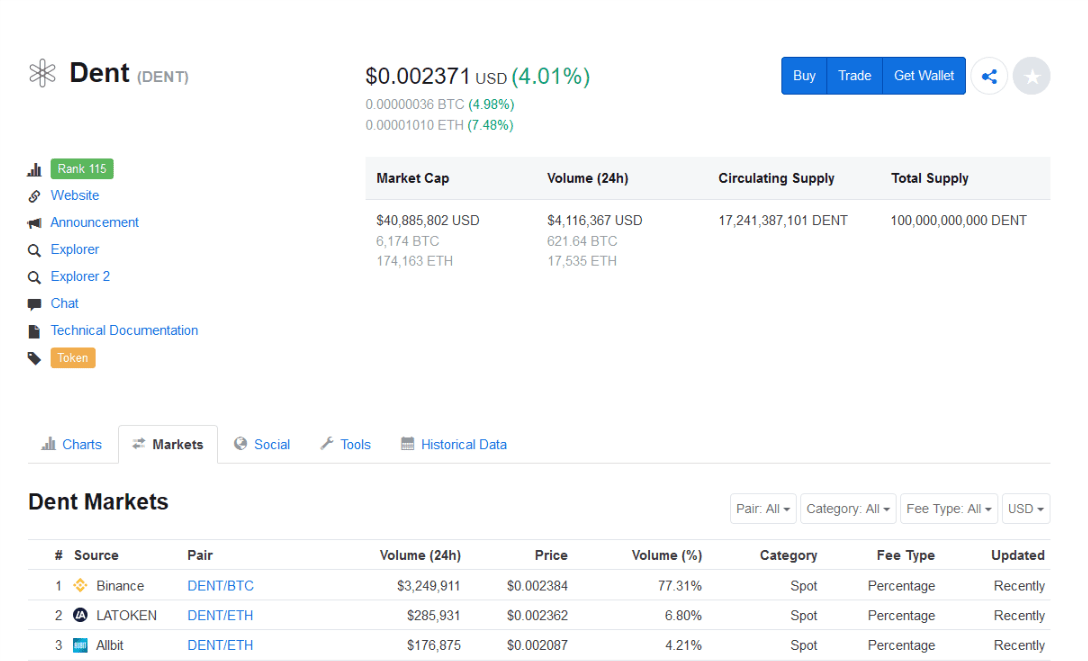This screenshot has width=1088, height=661.
Task: Click the 17,241,387,101 DENT circulating supply
Action: pos(783,221)
